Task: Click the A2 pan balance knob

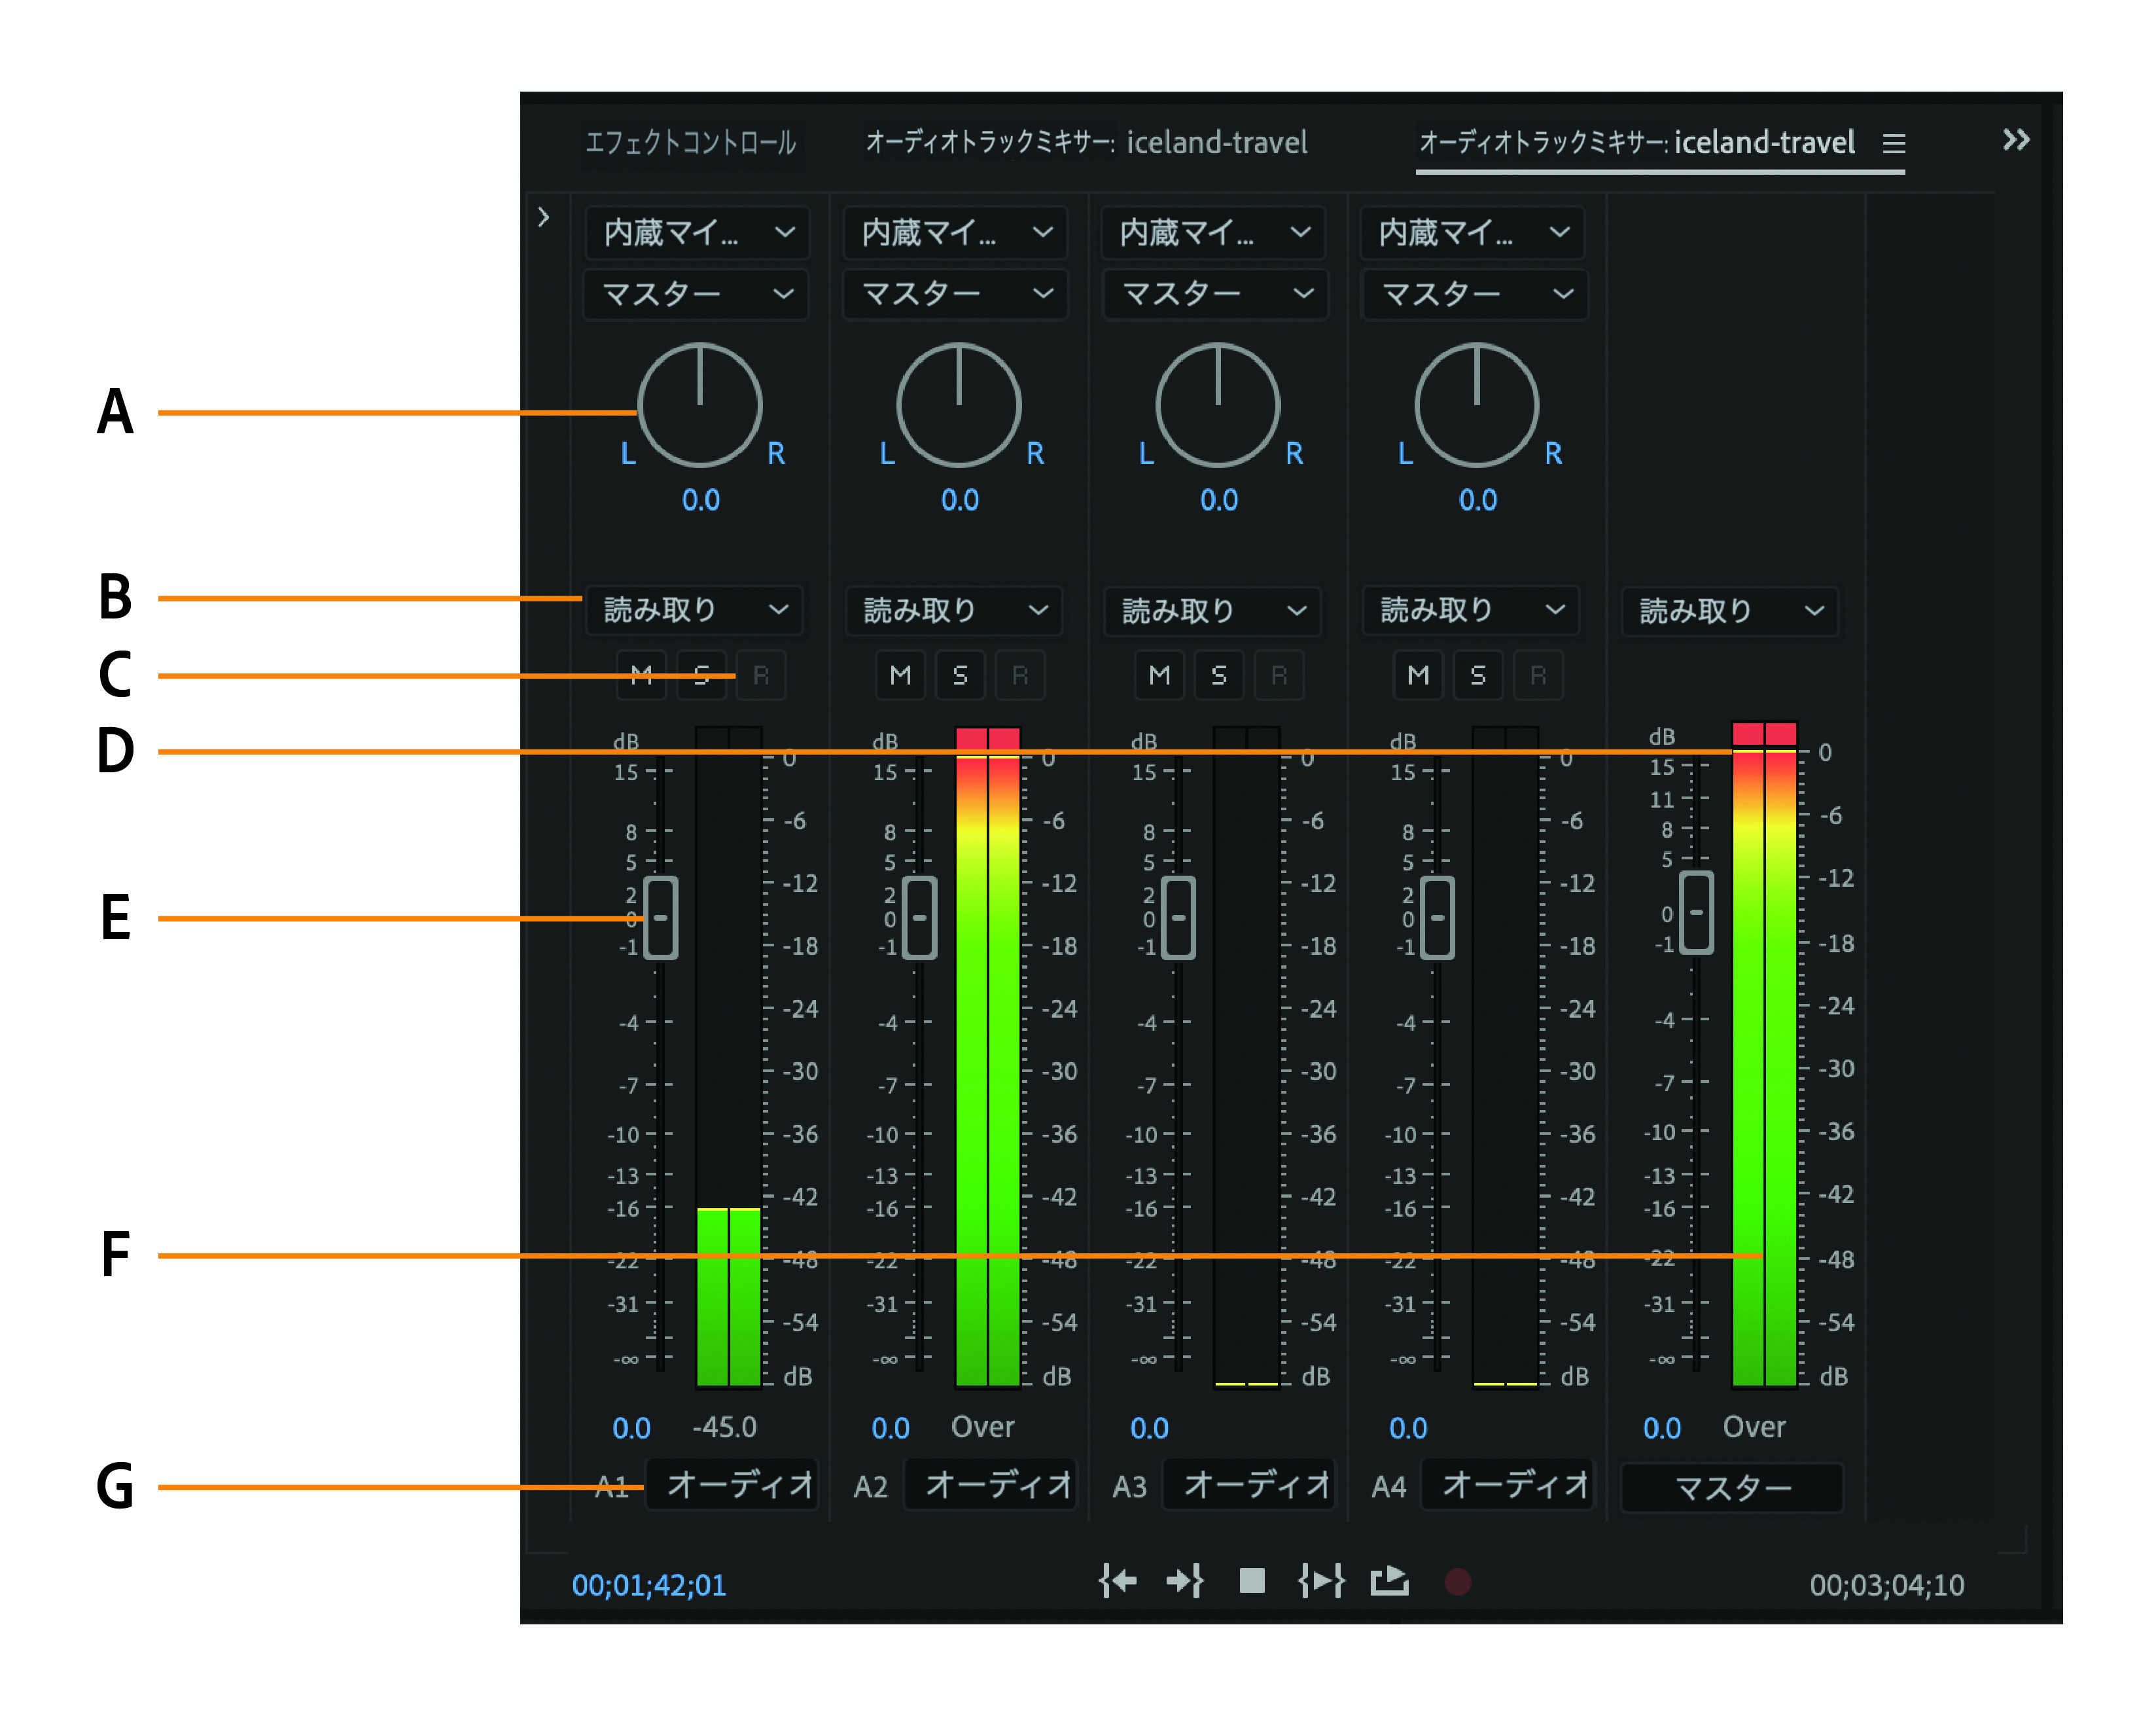Action: click(x=959, y=405)
